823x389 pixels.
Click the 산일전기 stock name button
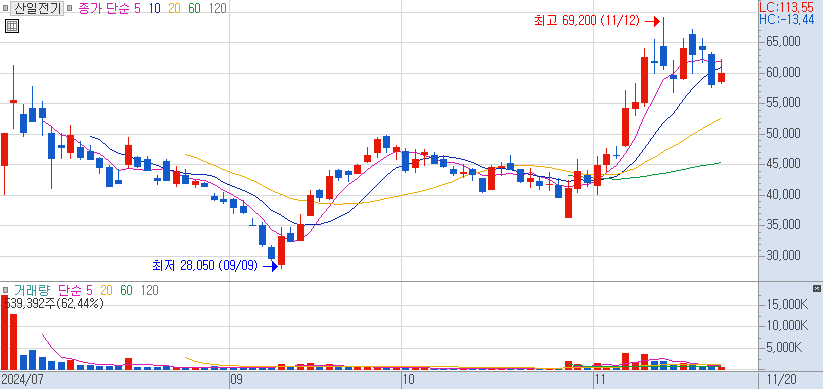pyautogui.click(x=37, y=8)
